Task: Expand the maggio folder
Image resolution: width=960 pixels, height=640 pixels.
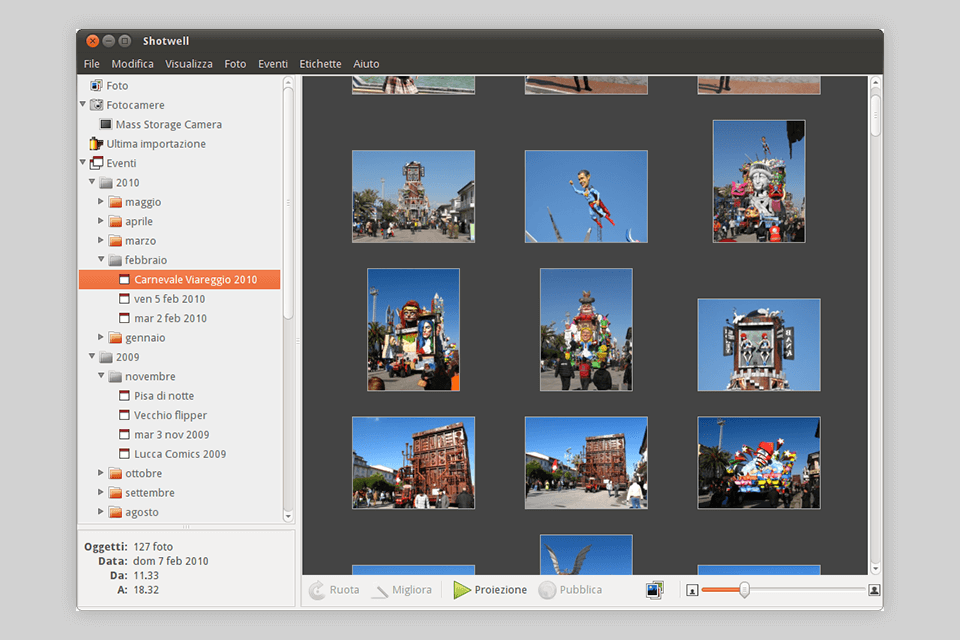Action: click(101, 202)
